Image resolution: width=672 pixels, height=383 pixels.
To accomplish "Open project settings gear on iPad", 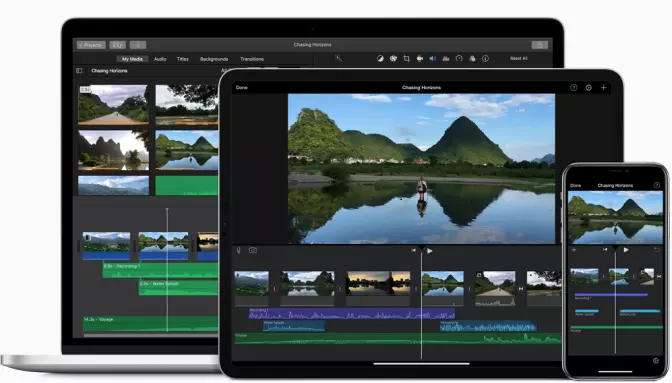I will pyautogui.click(x=589, y=87).
